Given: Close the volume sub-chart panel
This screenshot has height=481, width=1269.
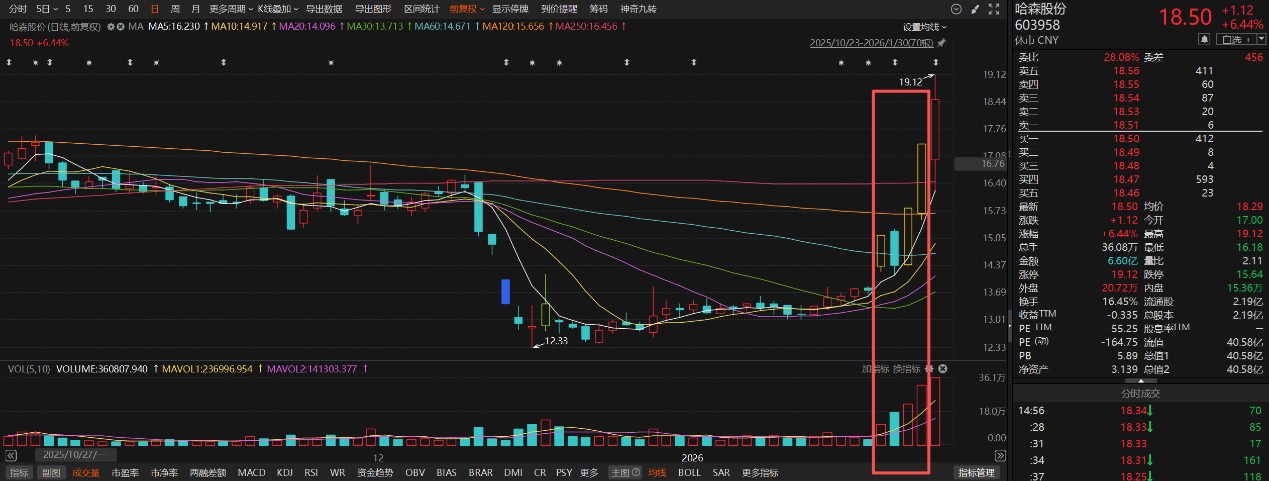Looking at the screenshot, I should (942, 369).
